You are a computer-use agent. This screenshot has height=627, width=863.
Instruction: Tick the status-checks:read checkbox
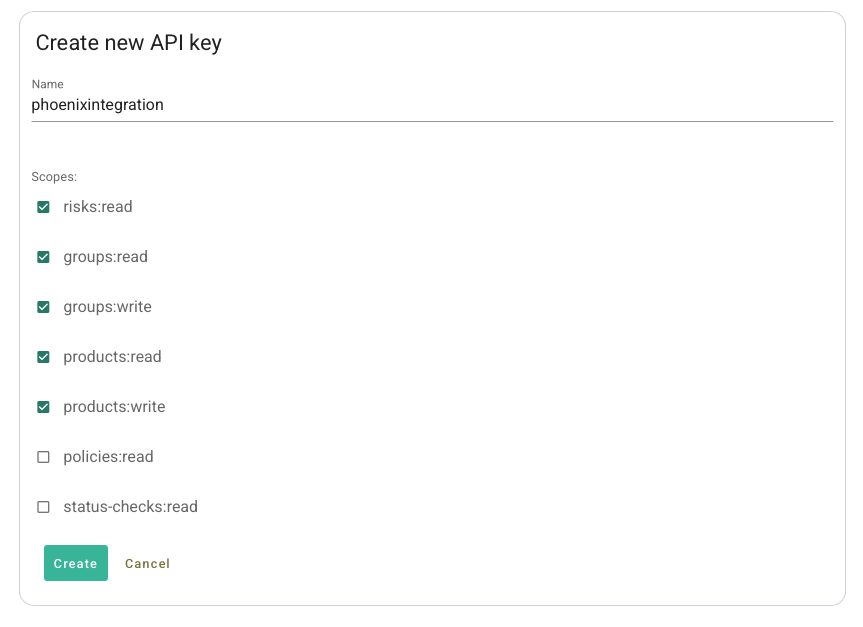coord(43,507)
